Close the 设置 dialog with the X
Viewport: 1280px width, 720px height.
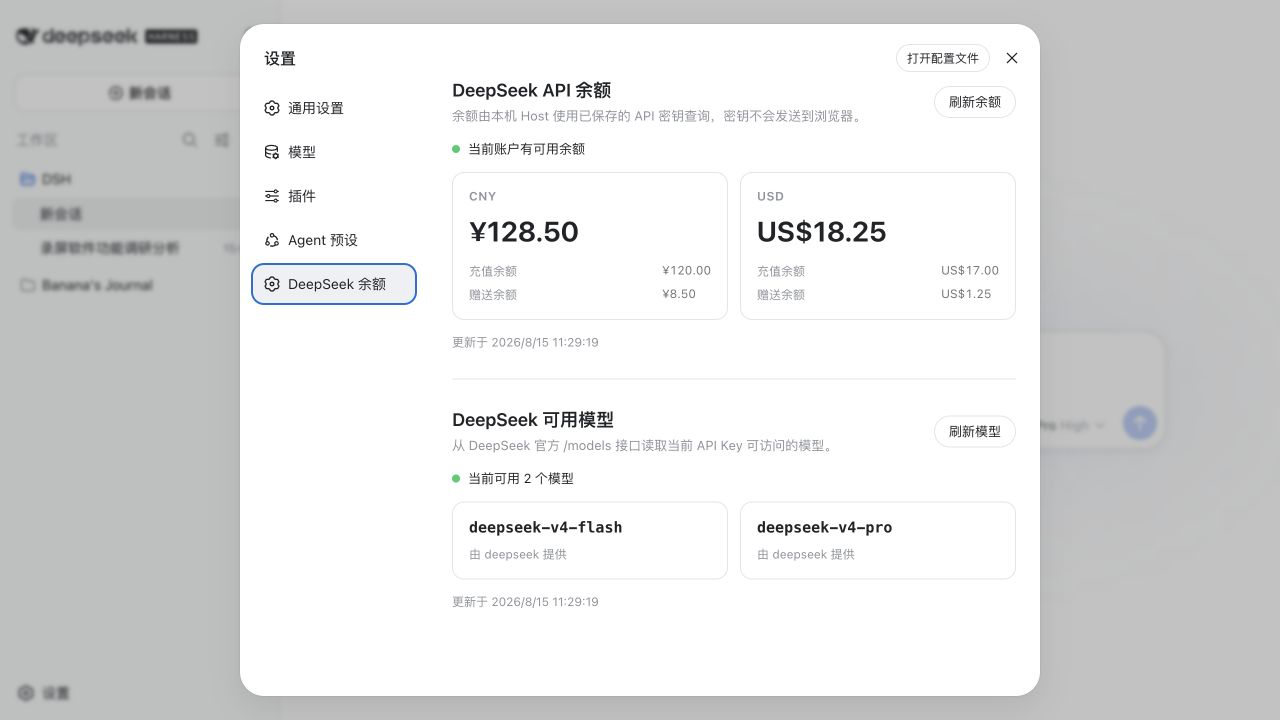[1012, 58]
